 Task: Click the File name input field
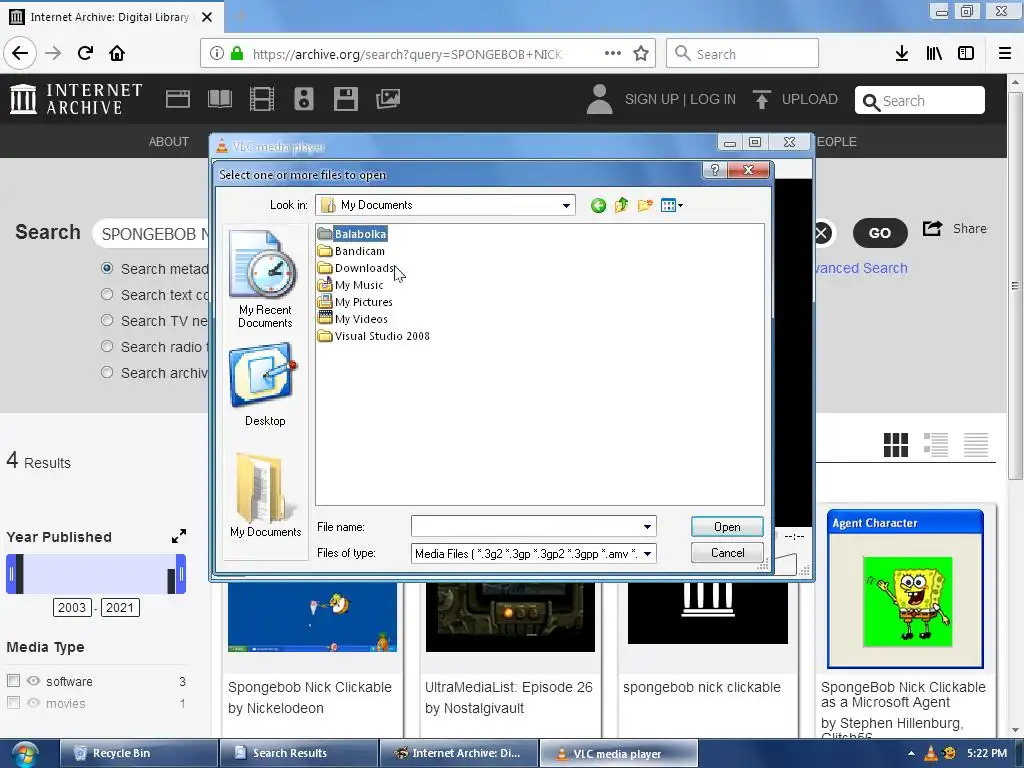coord(526,527)
